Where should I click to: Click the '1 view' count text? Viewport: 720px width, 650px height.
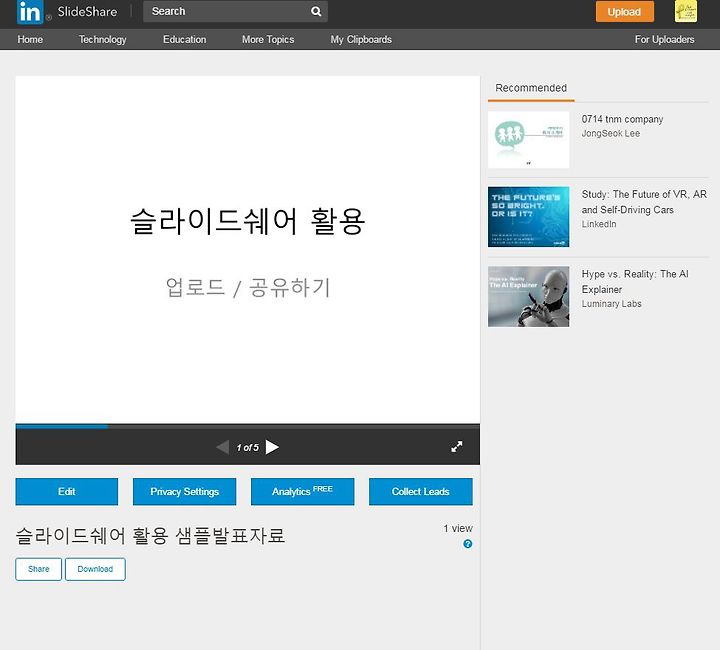click(458, 529)
